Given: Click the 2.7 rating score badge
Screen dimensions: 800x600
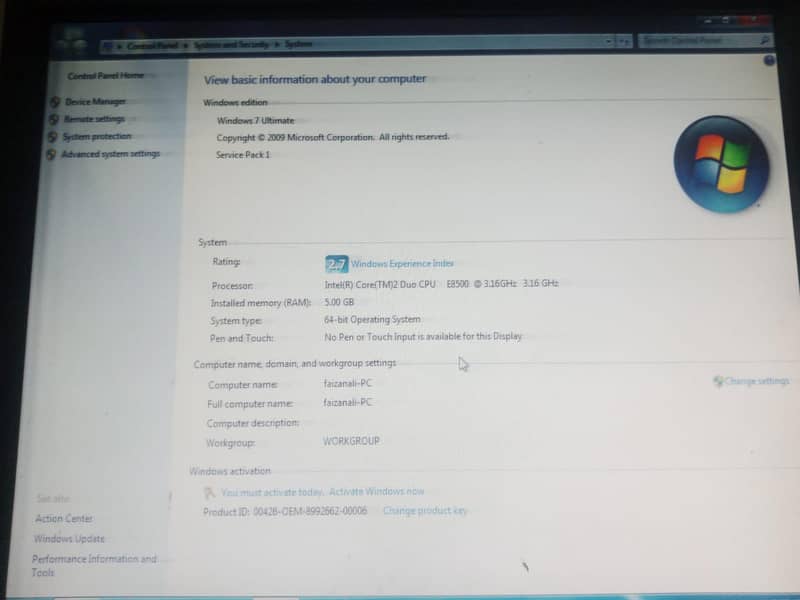Looking at the screenshot, I should click(337, 264).
